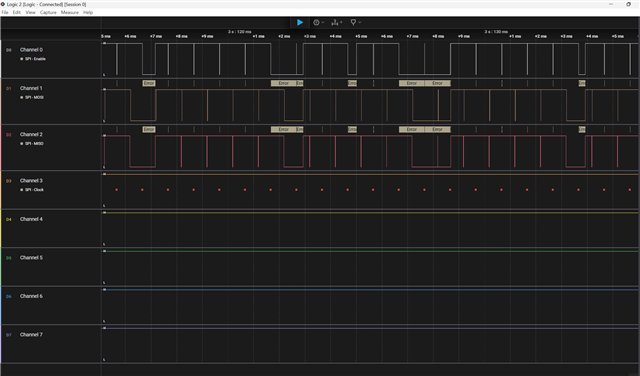
Task: Click the D2 channel index badge
Action: point(9,135)
